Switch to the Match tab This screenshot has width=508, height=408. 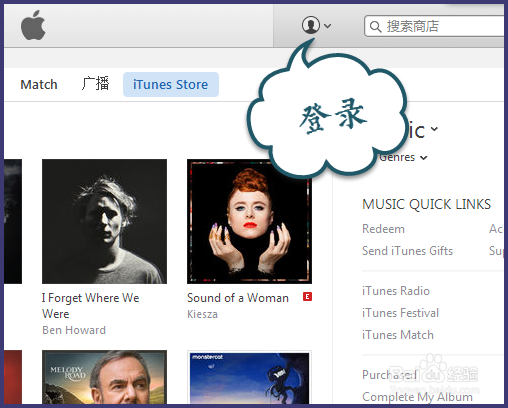[39, 85]
